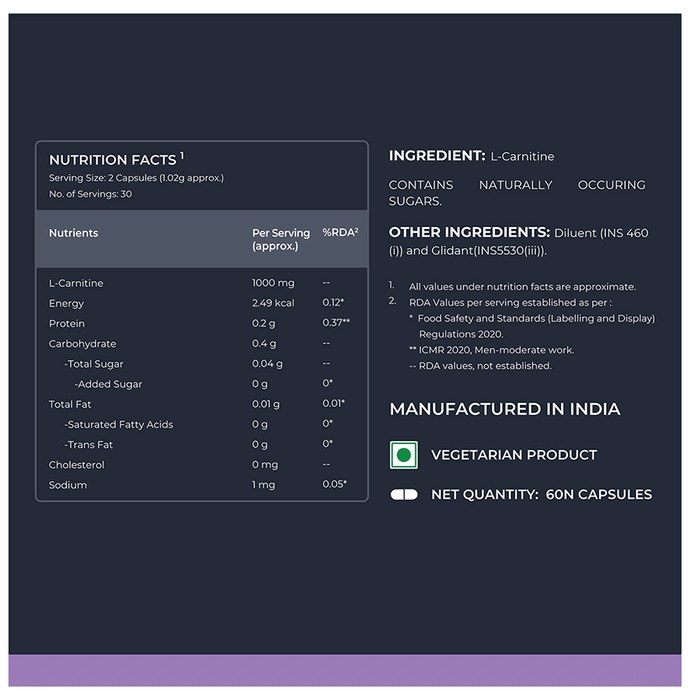This screenshot has width=690, height=700.
Task: Click the Per Serving column header
Action: point(281,239)
